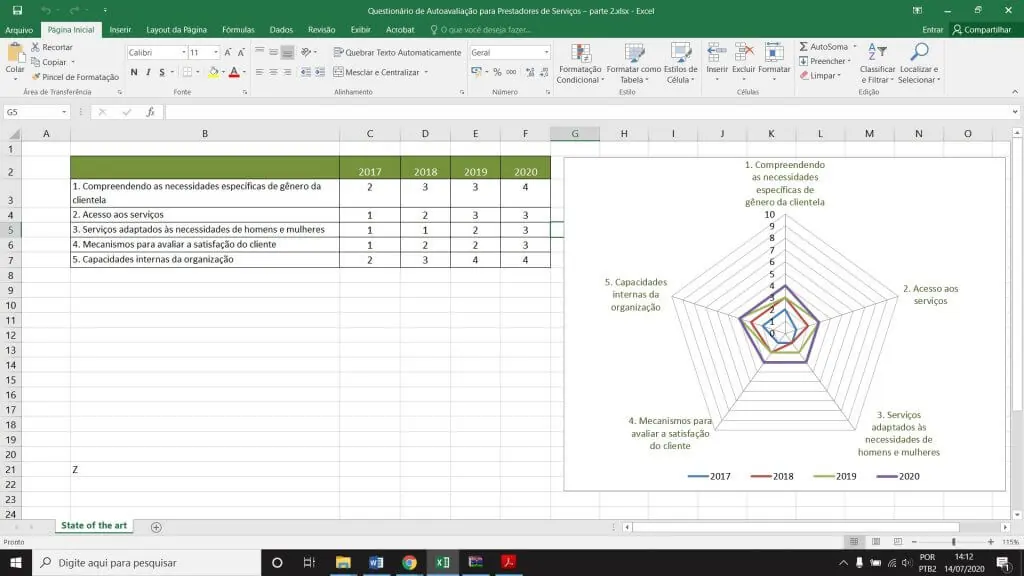Expand the Calibri font name dropdown
Image resolution: width=1024 pixels, height=576 pixels.
(x=183, y=52)
